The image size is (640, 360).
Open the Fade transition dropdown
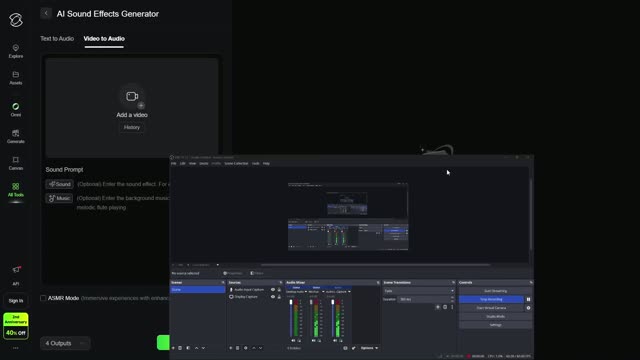pos(419,291)
